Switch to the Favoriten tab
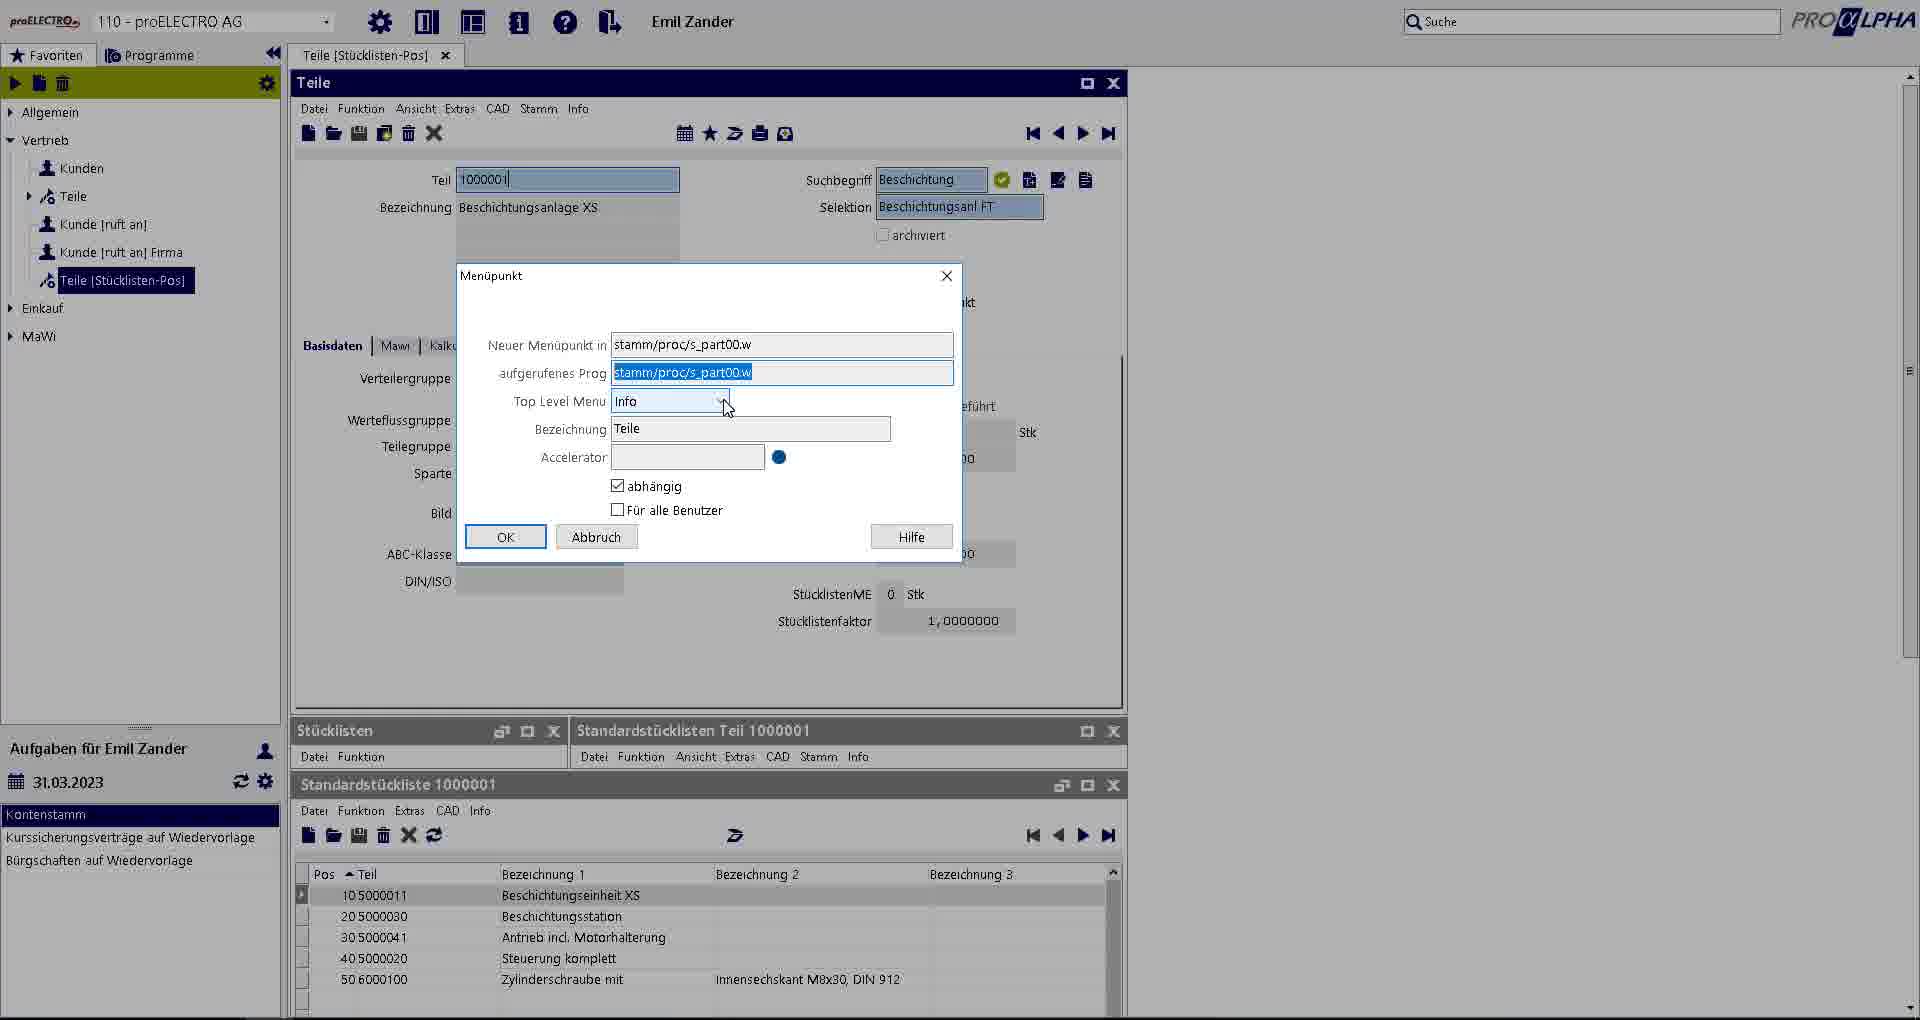Viewport: 1920px width, 1020px height. (47, 55)
